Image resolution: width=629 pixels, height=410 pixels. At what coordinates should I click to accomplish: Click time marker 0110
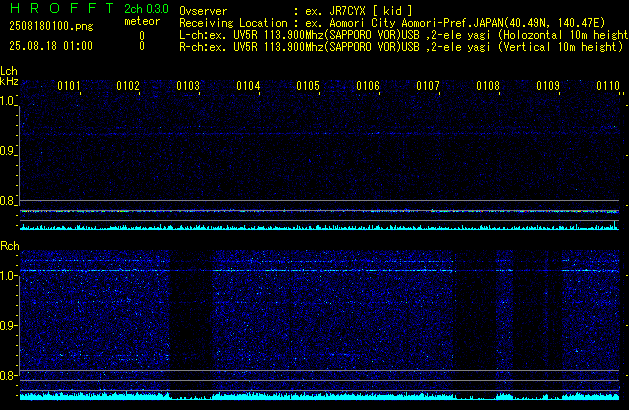click(608, 86)
